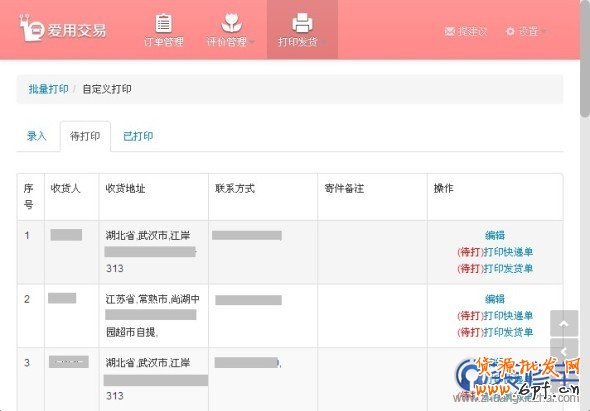Click the 设置 gear icon
This screenshot has height=411, width=590.
(510, 31)
